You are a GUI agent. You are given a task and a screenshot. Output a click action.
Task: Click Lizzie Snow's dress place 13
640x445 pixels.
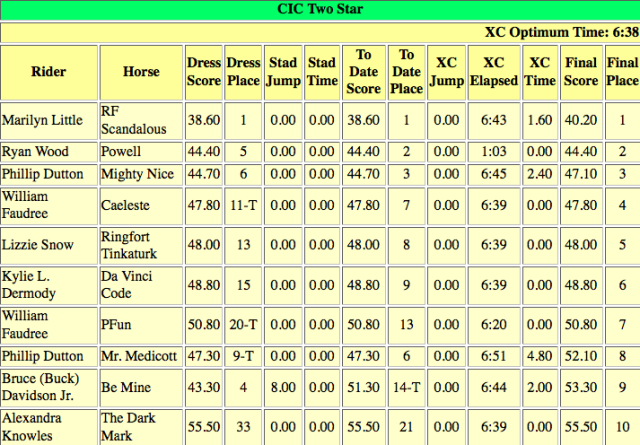pyautogui.click(x=243, y=245)
